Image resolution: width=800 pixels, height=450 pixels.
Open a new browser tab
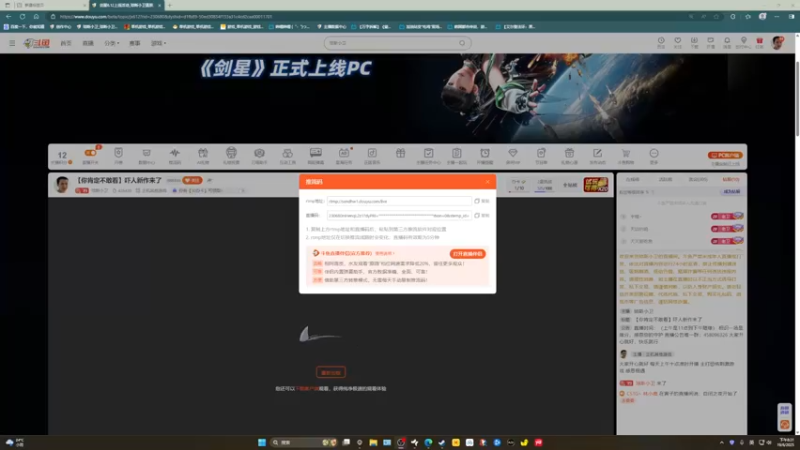pos(170,5)
